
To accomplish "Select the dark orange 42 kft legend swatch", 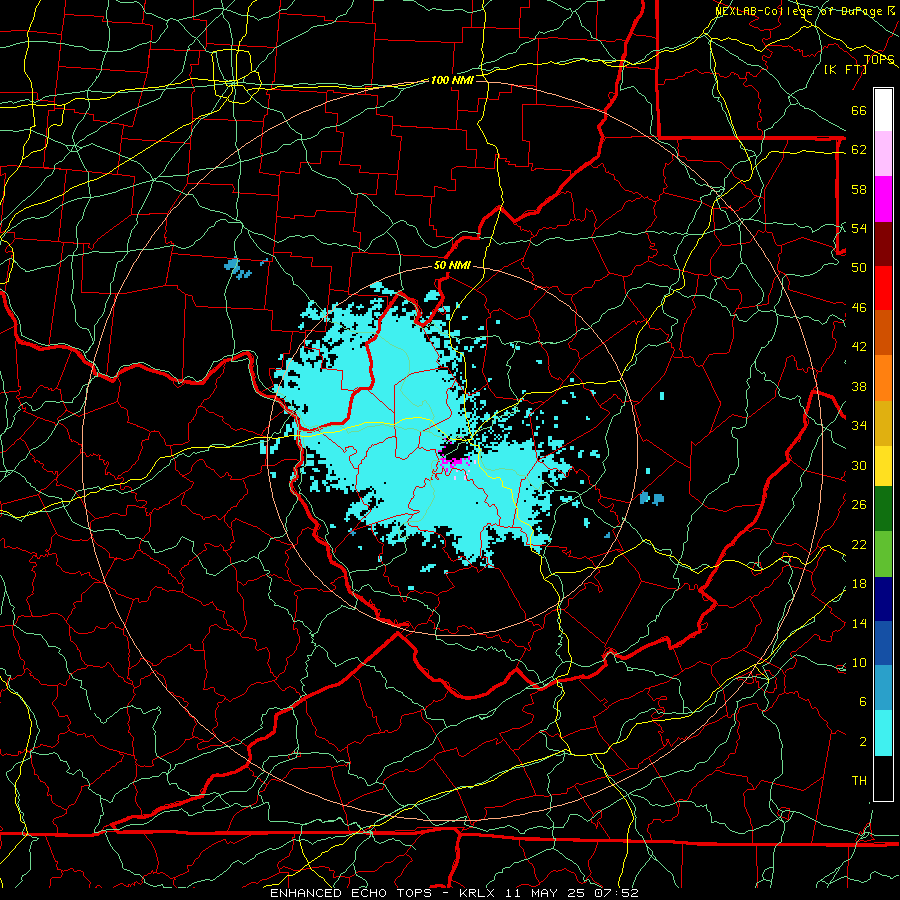I will (883, 332).
